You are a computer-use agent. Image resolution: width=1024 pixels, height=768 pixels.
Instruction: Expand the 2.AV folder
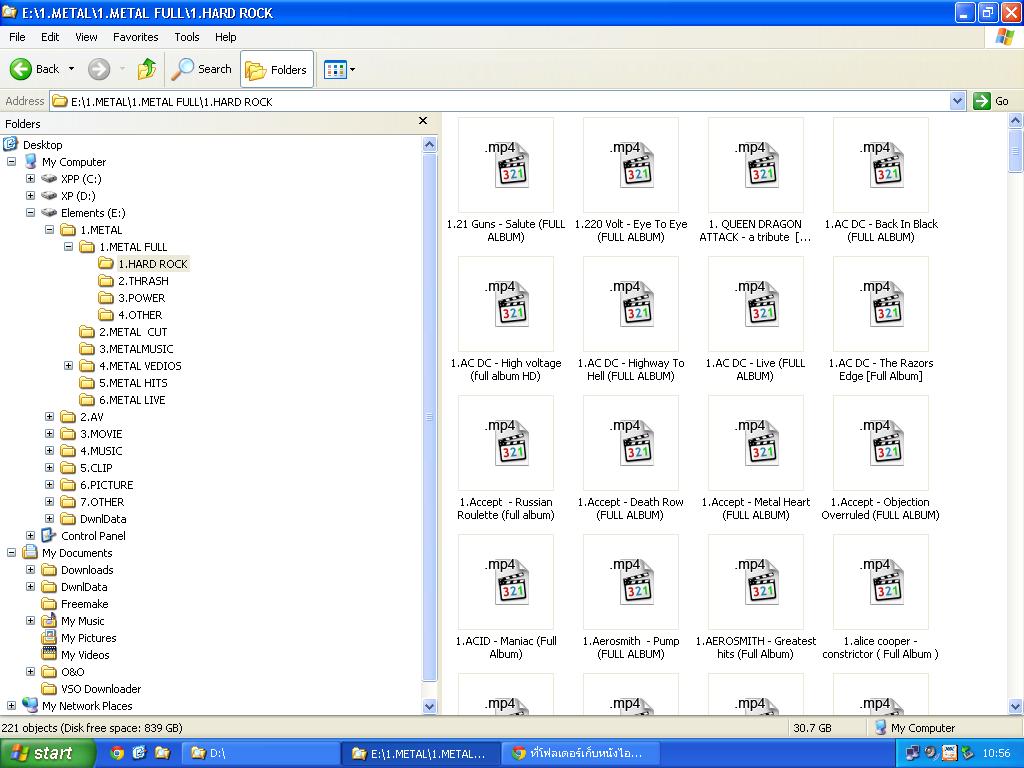click(49, 417)
